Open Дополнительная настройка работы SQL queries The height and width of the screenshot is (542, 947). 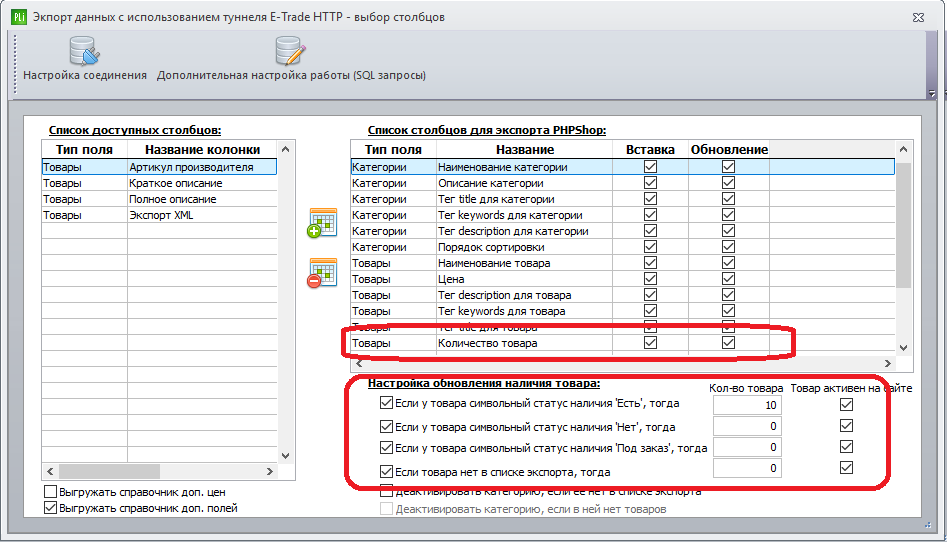[x=291, y=59]
